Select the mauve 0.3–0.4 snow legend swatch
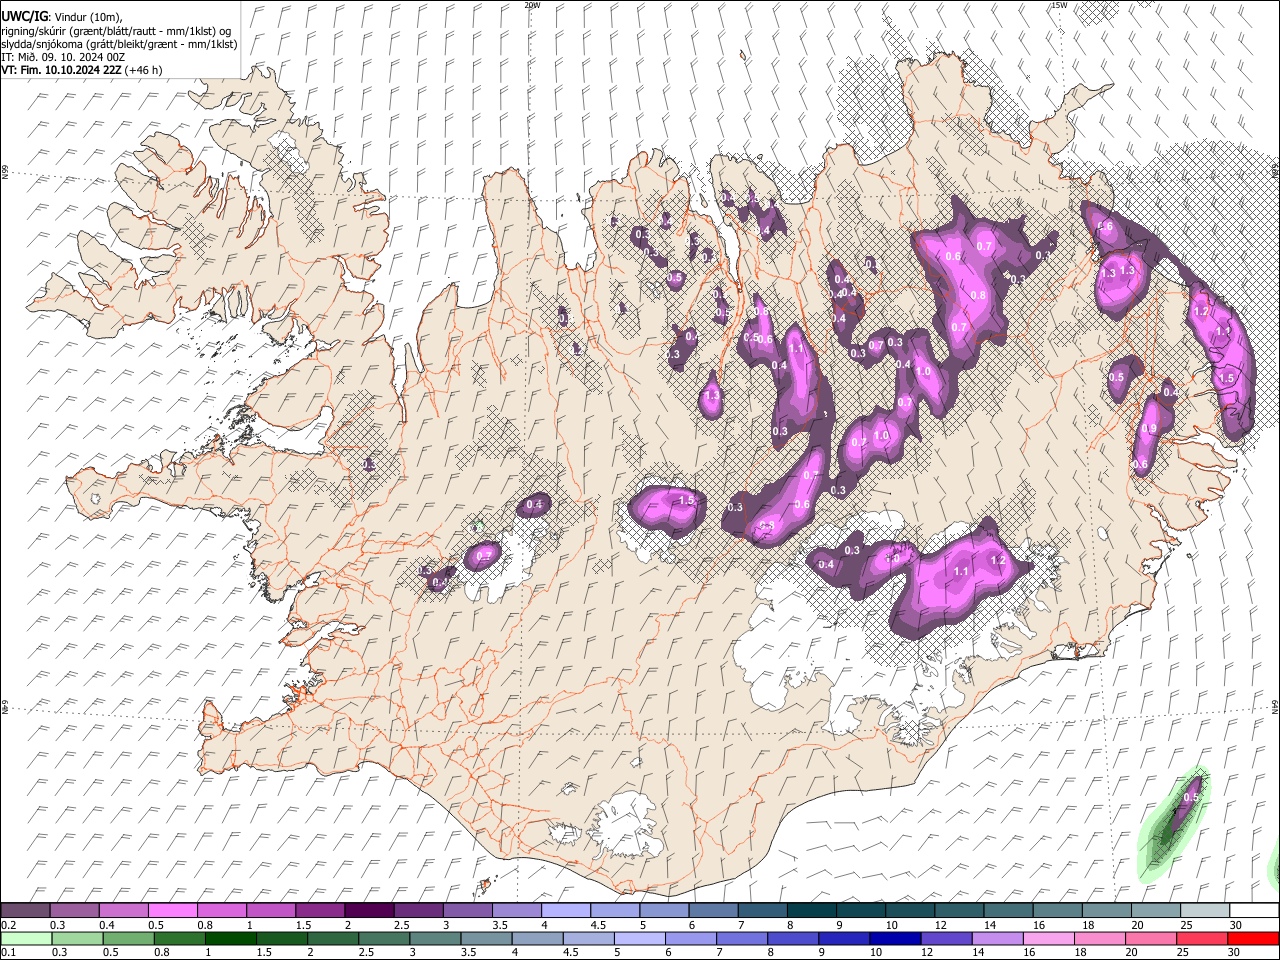The image size is (1280, 960). coord(74,911)
